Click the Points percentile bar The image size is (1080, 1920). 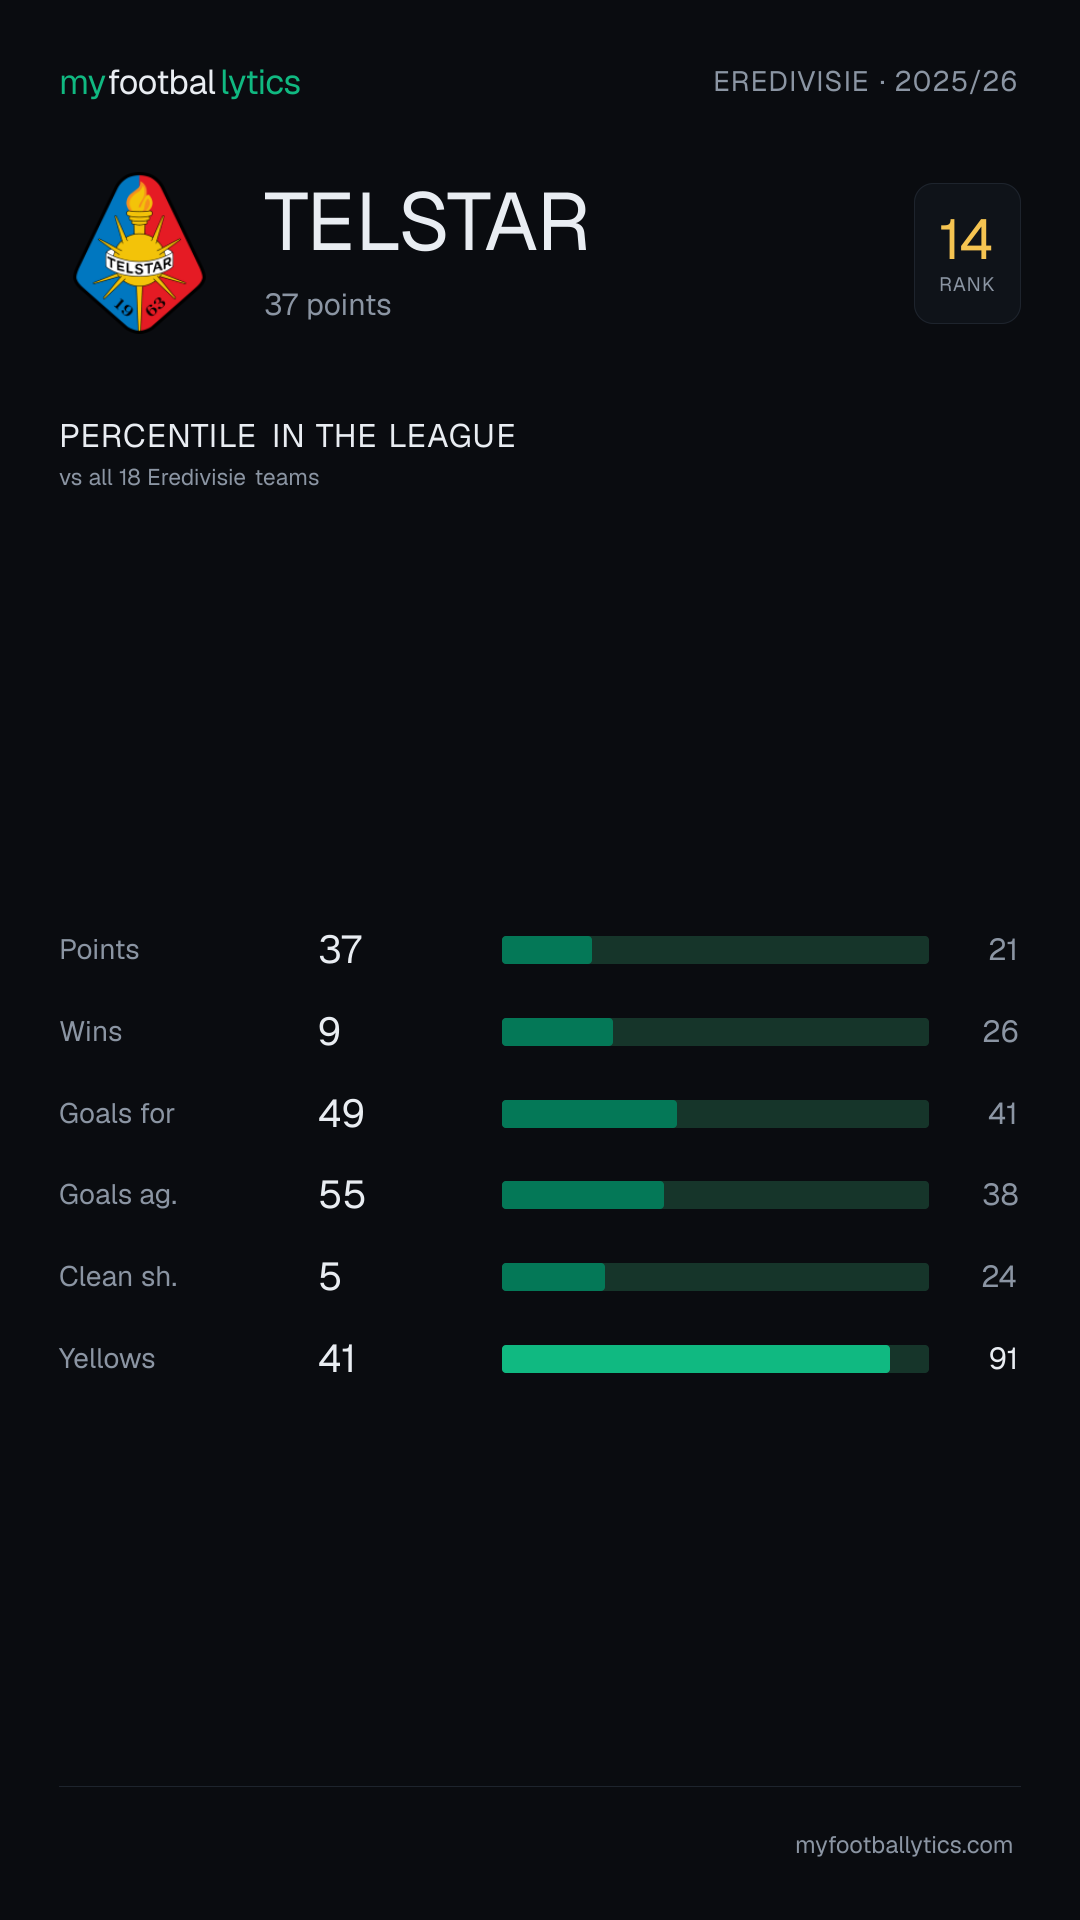click(715, 950)
